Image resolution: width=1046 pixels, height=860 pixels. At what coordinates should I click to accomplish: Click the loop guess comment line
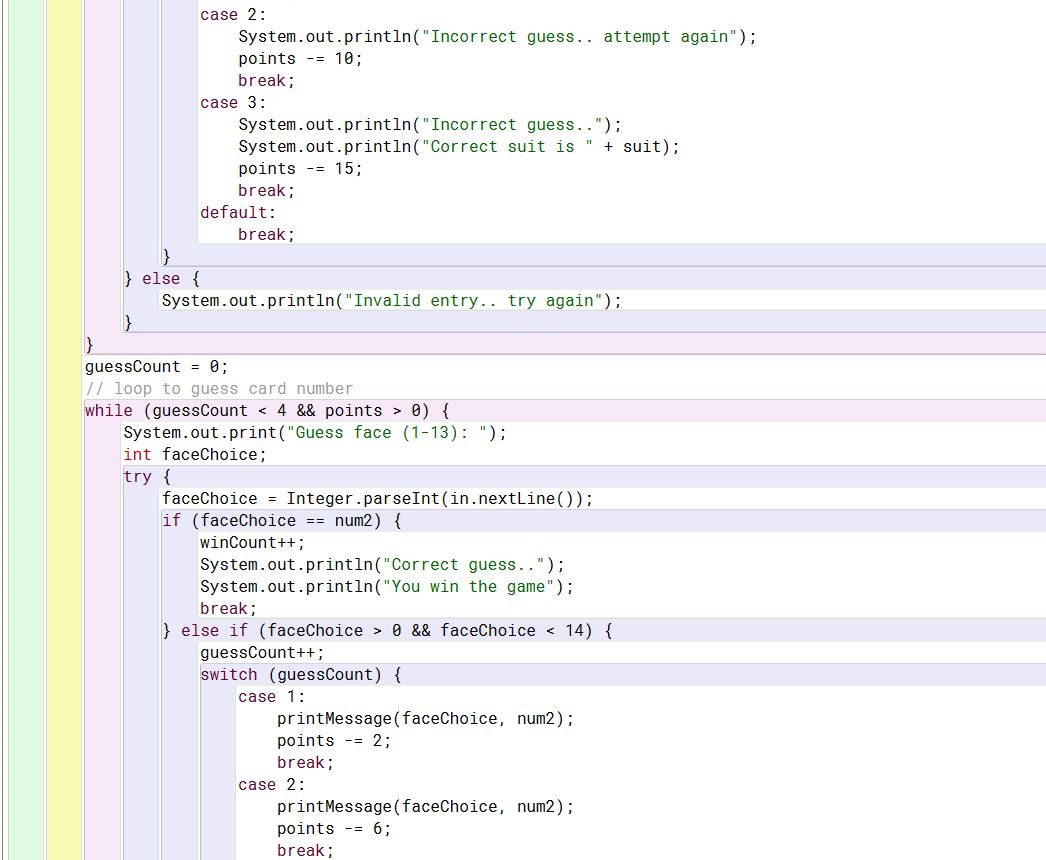(x=219, y=388)
